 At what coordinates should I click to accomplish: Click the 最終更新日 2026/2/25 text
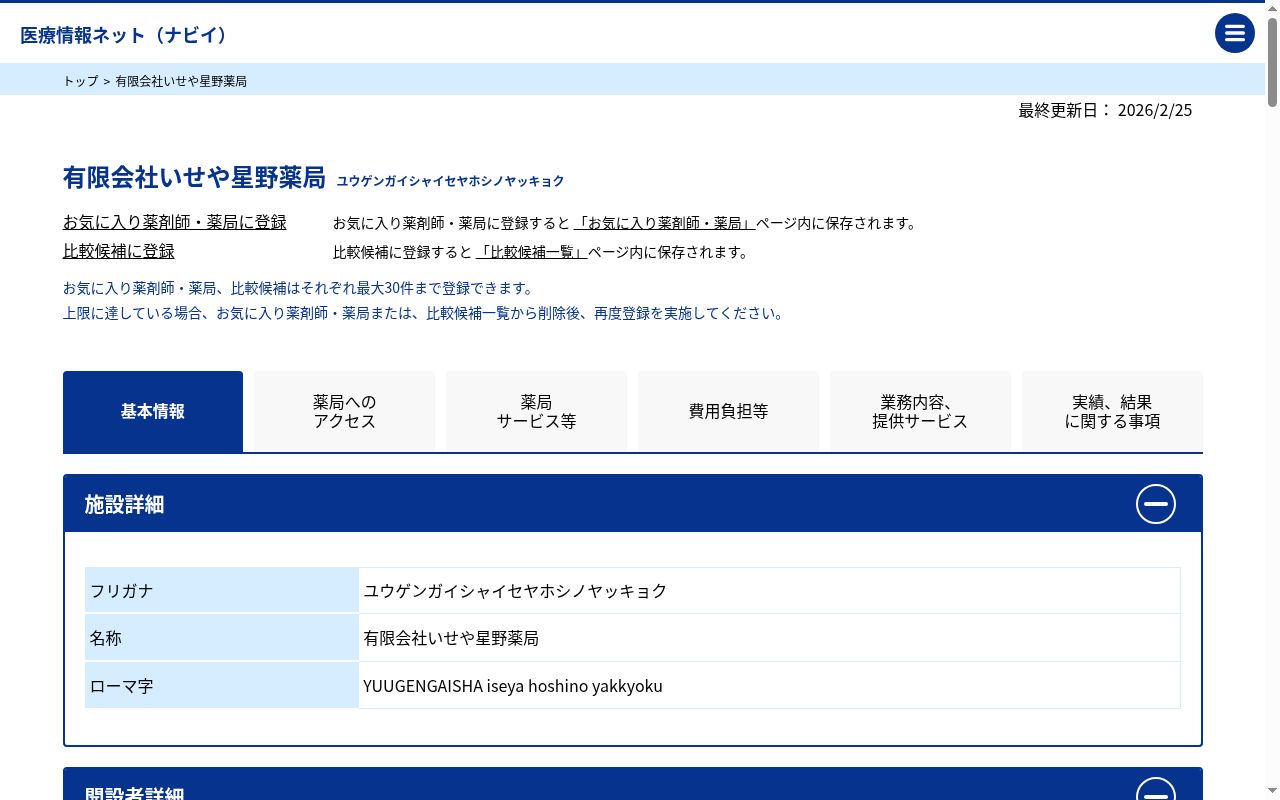[1105, 110]
